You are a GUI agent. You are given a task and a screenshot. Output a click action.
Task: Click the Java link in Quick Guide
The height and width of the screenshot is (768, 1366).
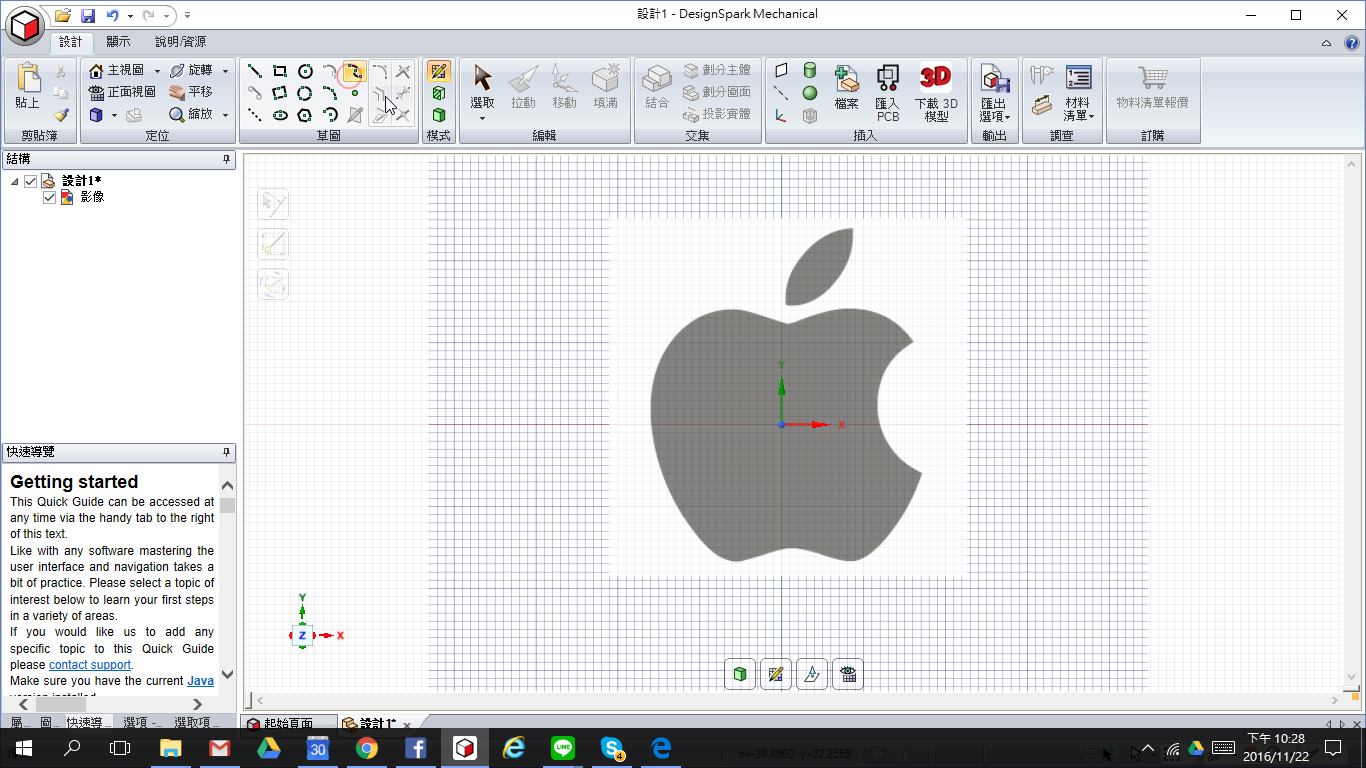click(x=200, y=681)
